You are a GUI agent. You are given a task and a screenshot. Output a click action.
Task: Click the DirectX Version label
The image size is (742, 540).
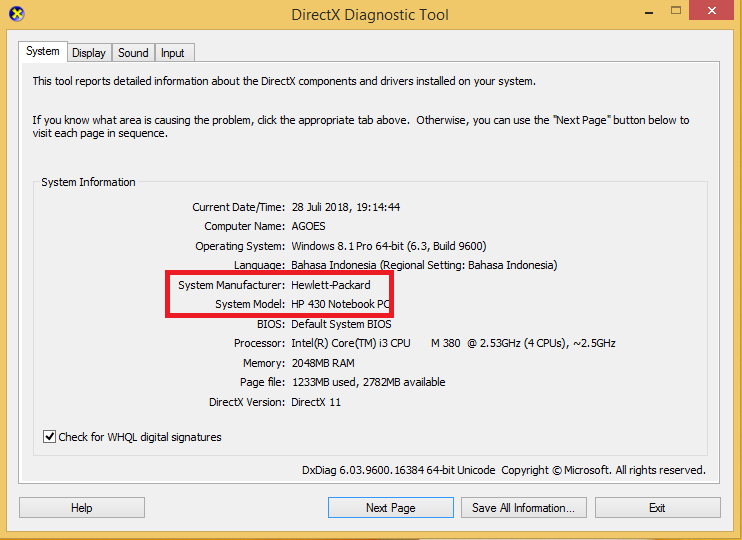tap(247, 402)
